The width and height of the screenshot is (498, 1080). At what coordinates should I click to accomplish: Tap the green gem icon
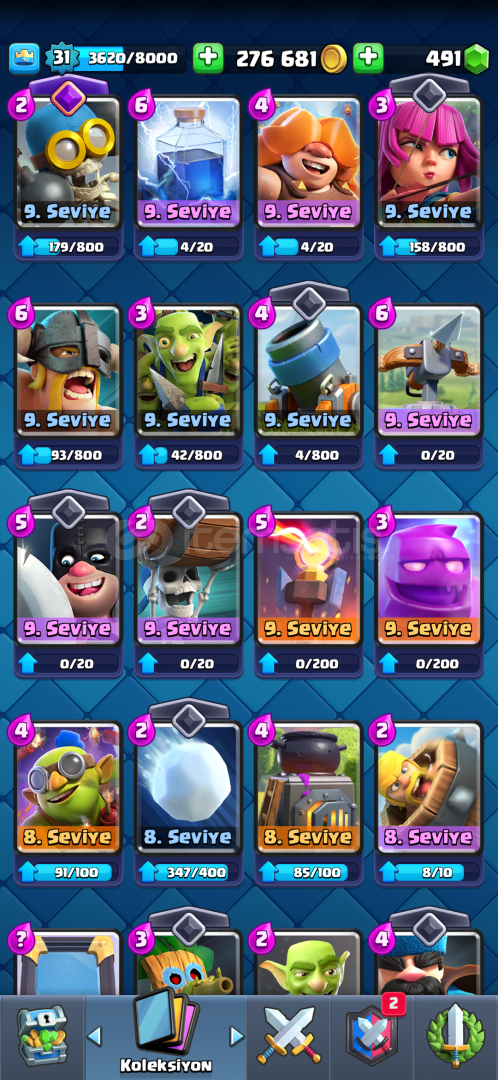475,59
